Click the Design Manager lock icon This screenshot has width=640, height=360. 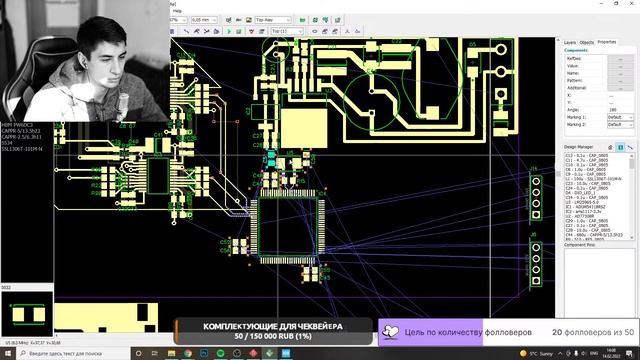(x=610, y=147)
